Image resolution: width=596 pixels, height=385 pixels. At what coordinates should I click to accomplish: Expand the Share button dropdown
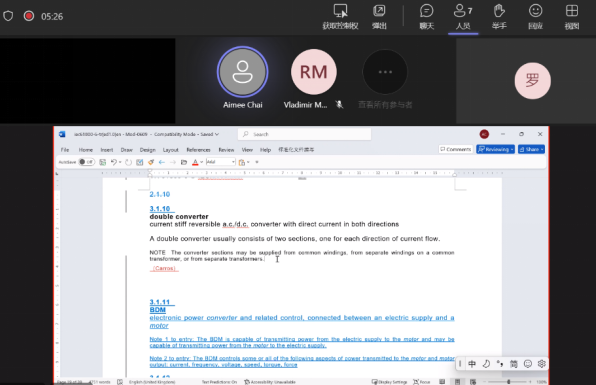(542, 149)
